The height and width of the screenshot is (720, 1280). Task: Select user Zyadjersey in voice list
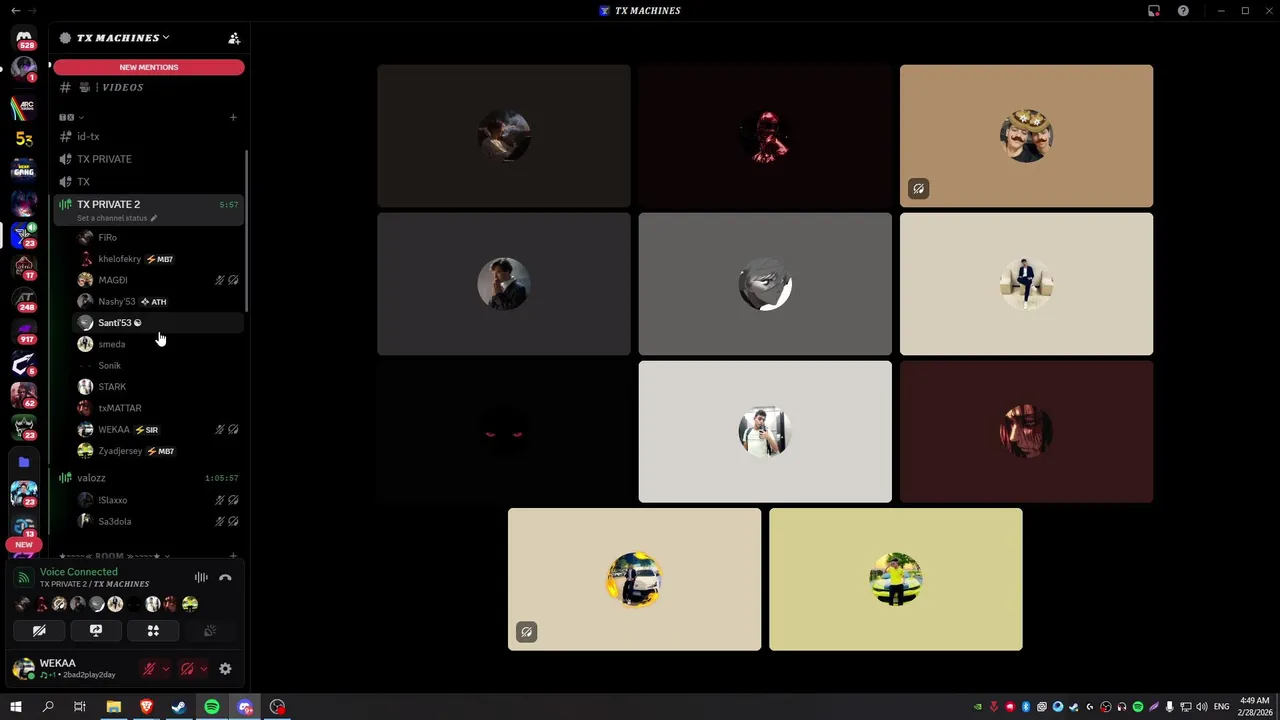point(157,451)
